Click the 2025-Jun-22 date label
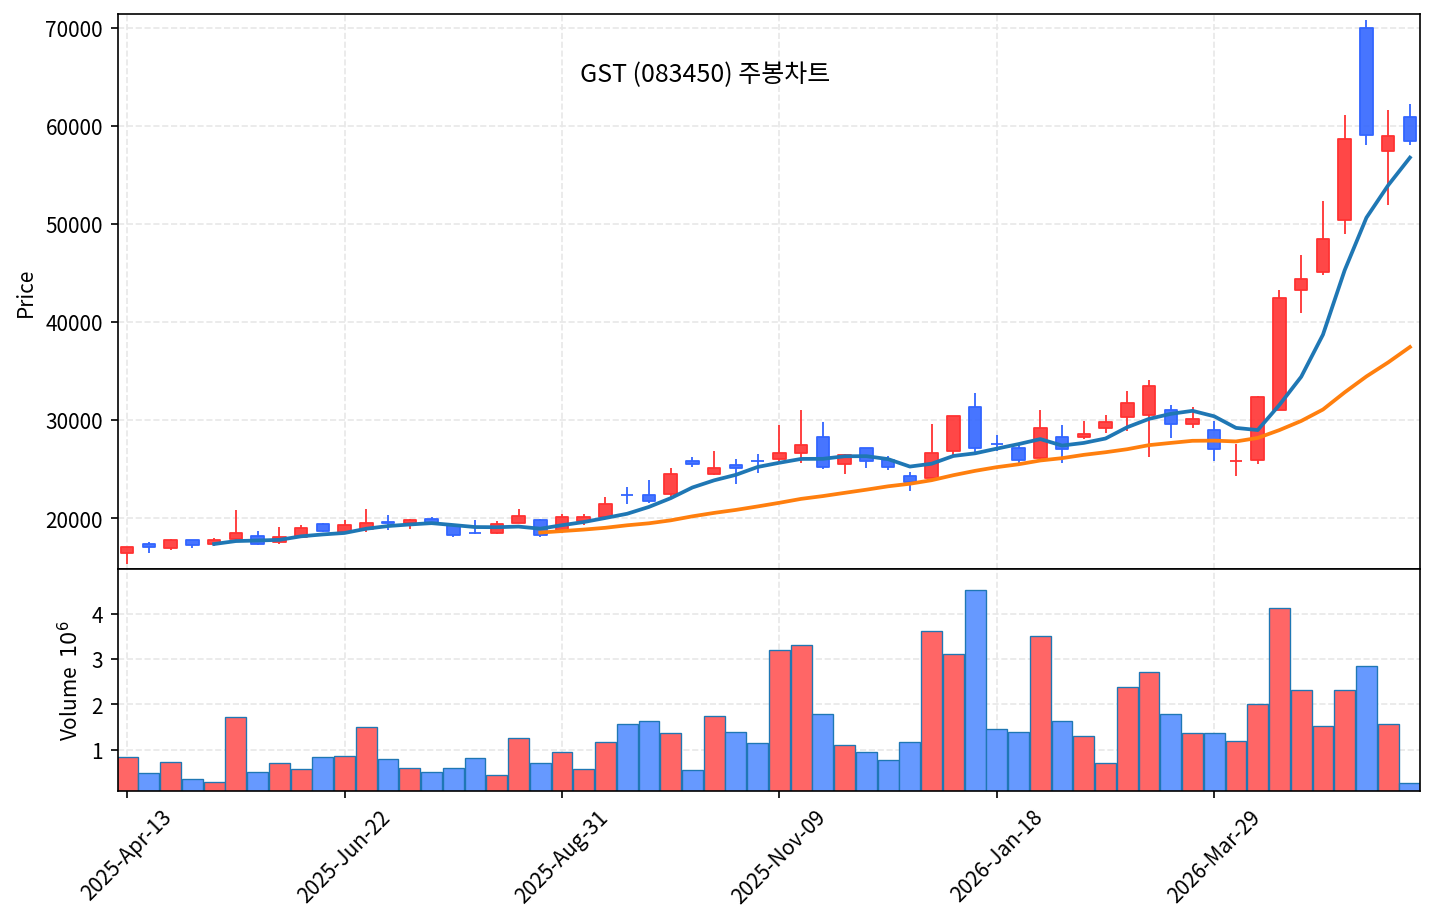This screenshot has height=923, width=1434. point(343,856)
